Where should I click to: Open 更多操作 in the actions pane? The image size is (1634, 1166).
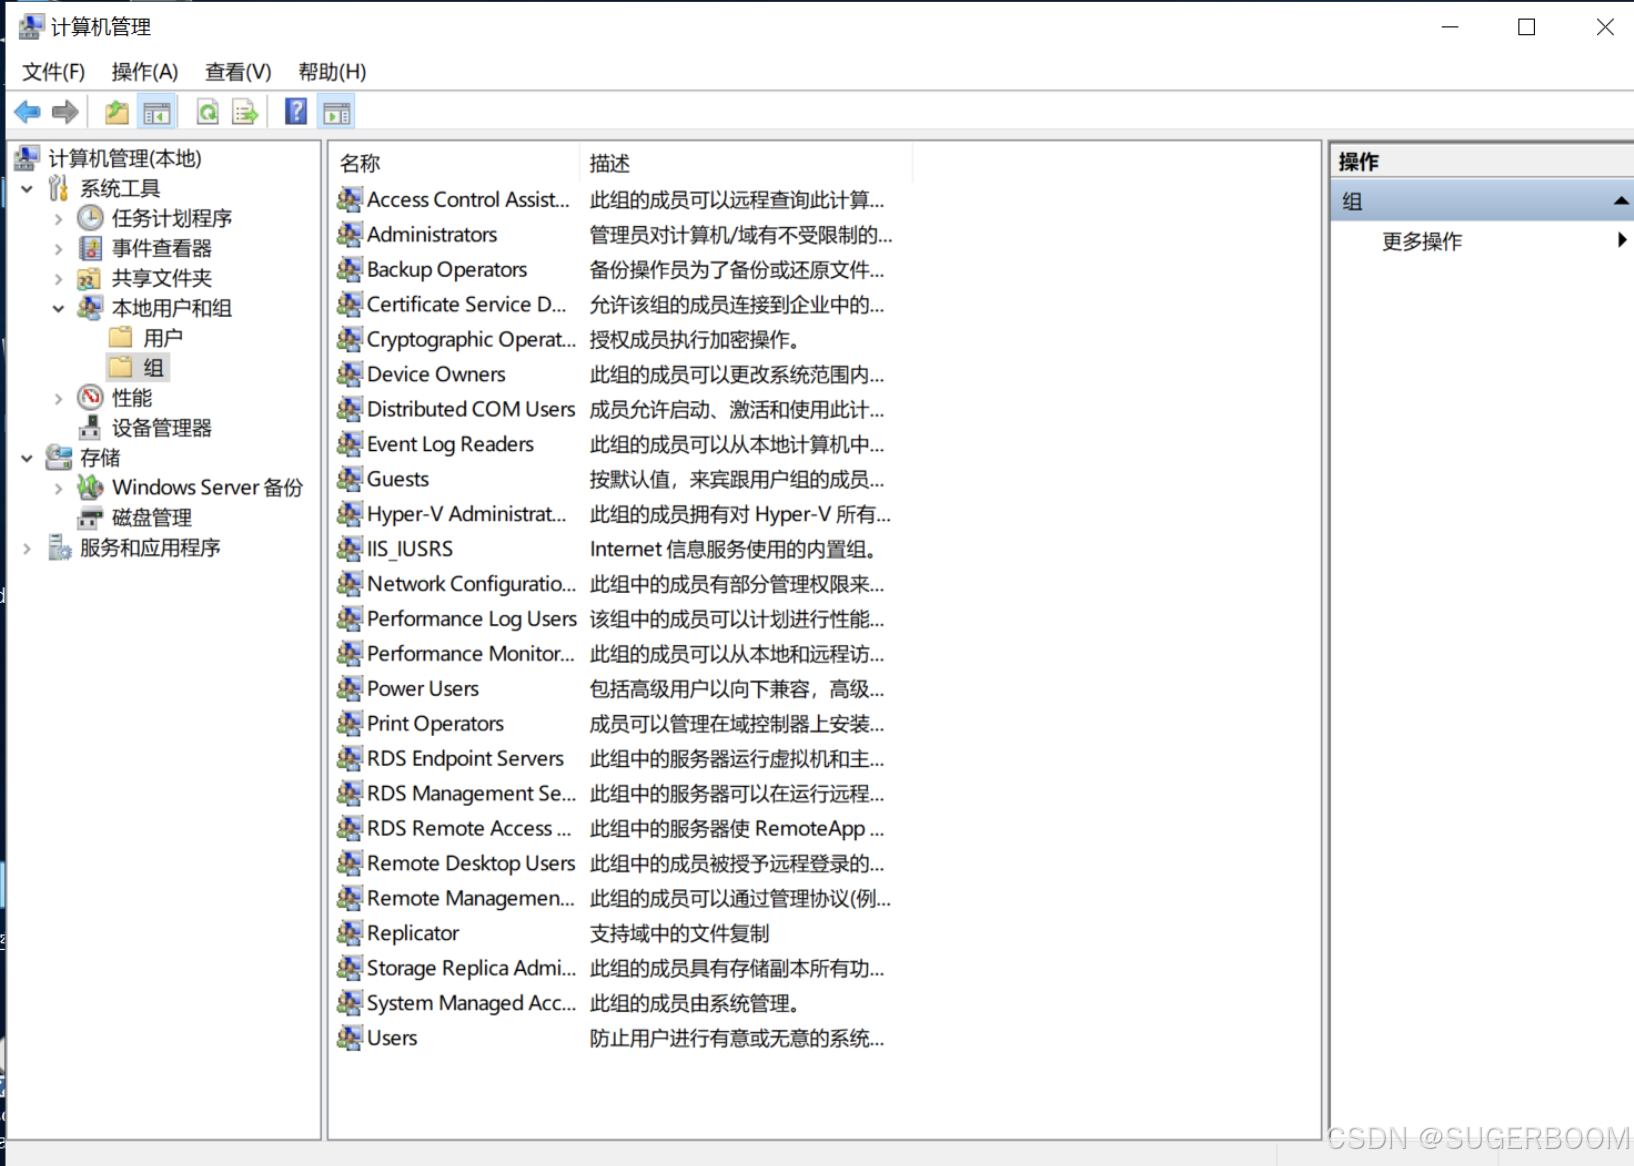[x=1421, y=241]
